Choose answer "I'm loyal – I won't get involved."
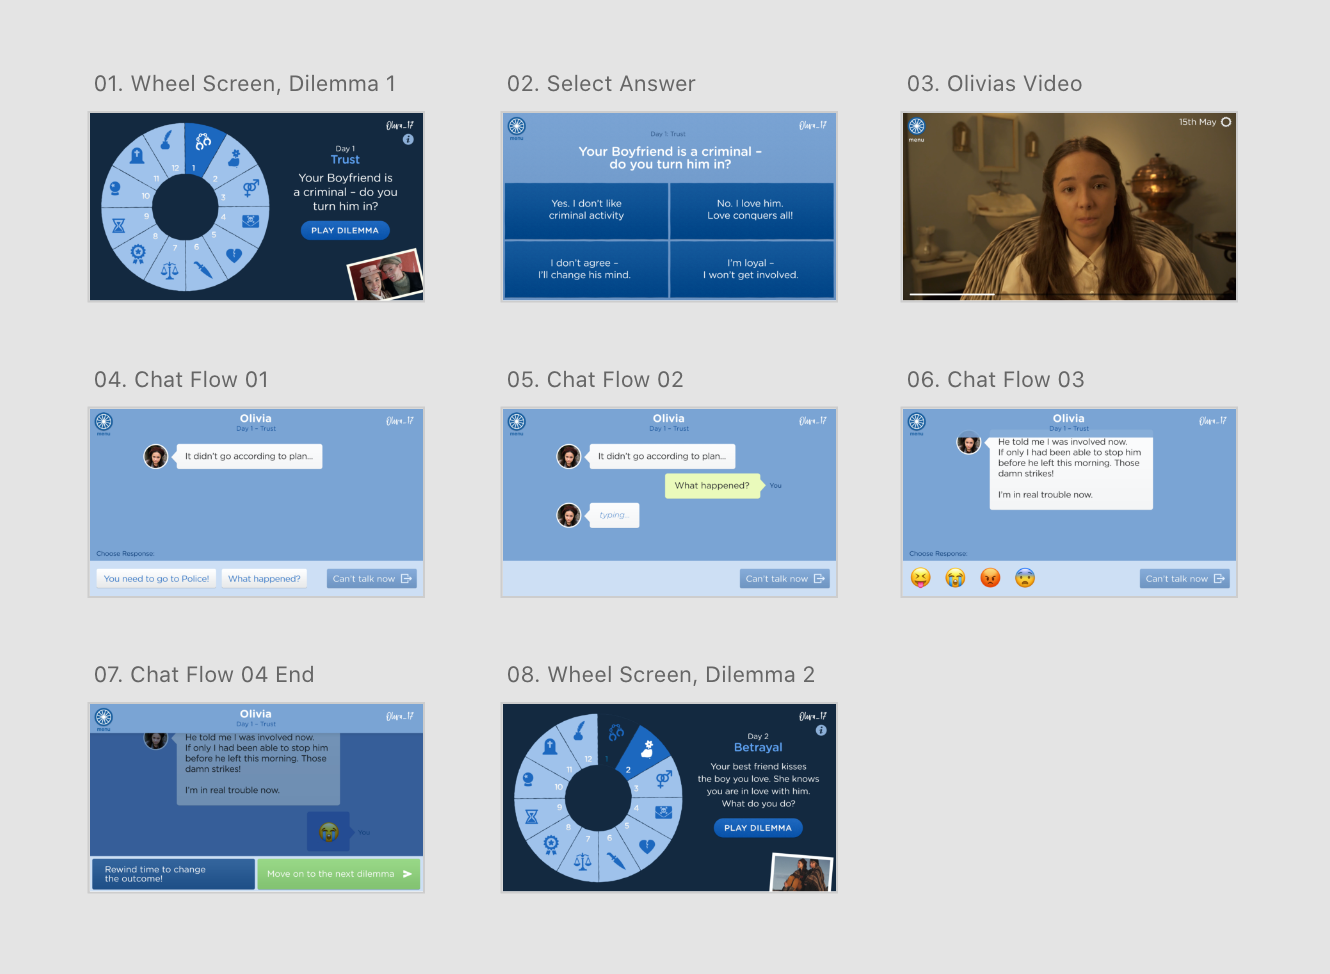Screen dimensions: 1330x974 [751, 269]
